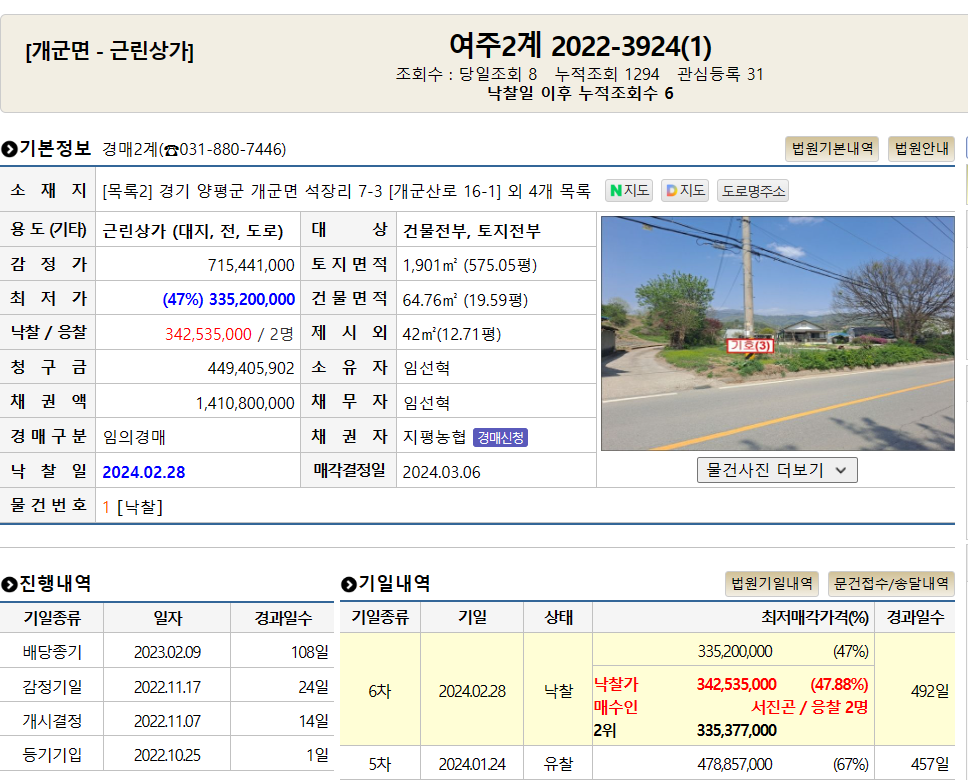Click item number 1 [낙찰]

(x=132, y=507)
